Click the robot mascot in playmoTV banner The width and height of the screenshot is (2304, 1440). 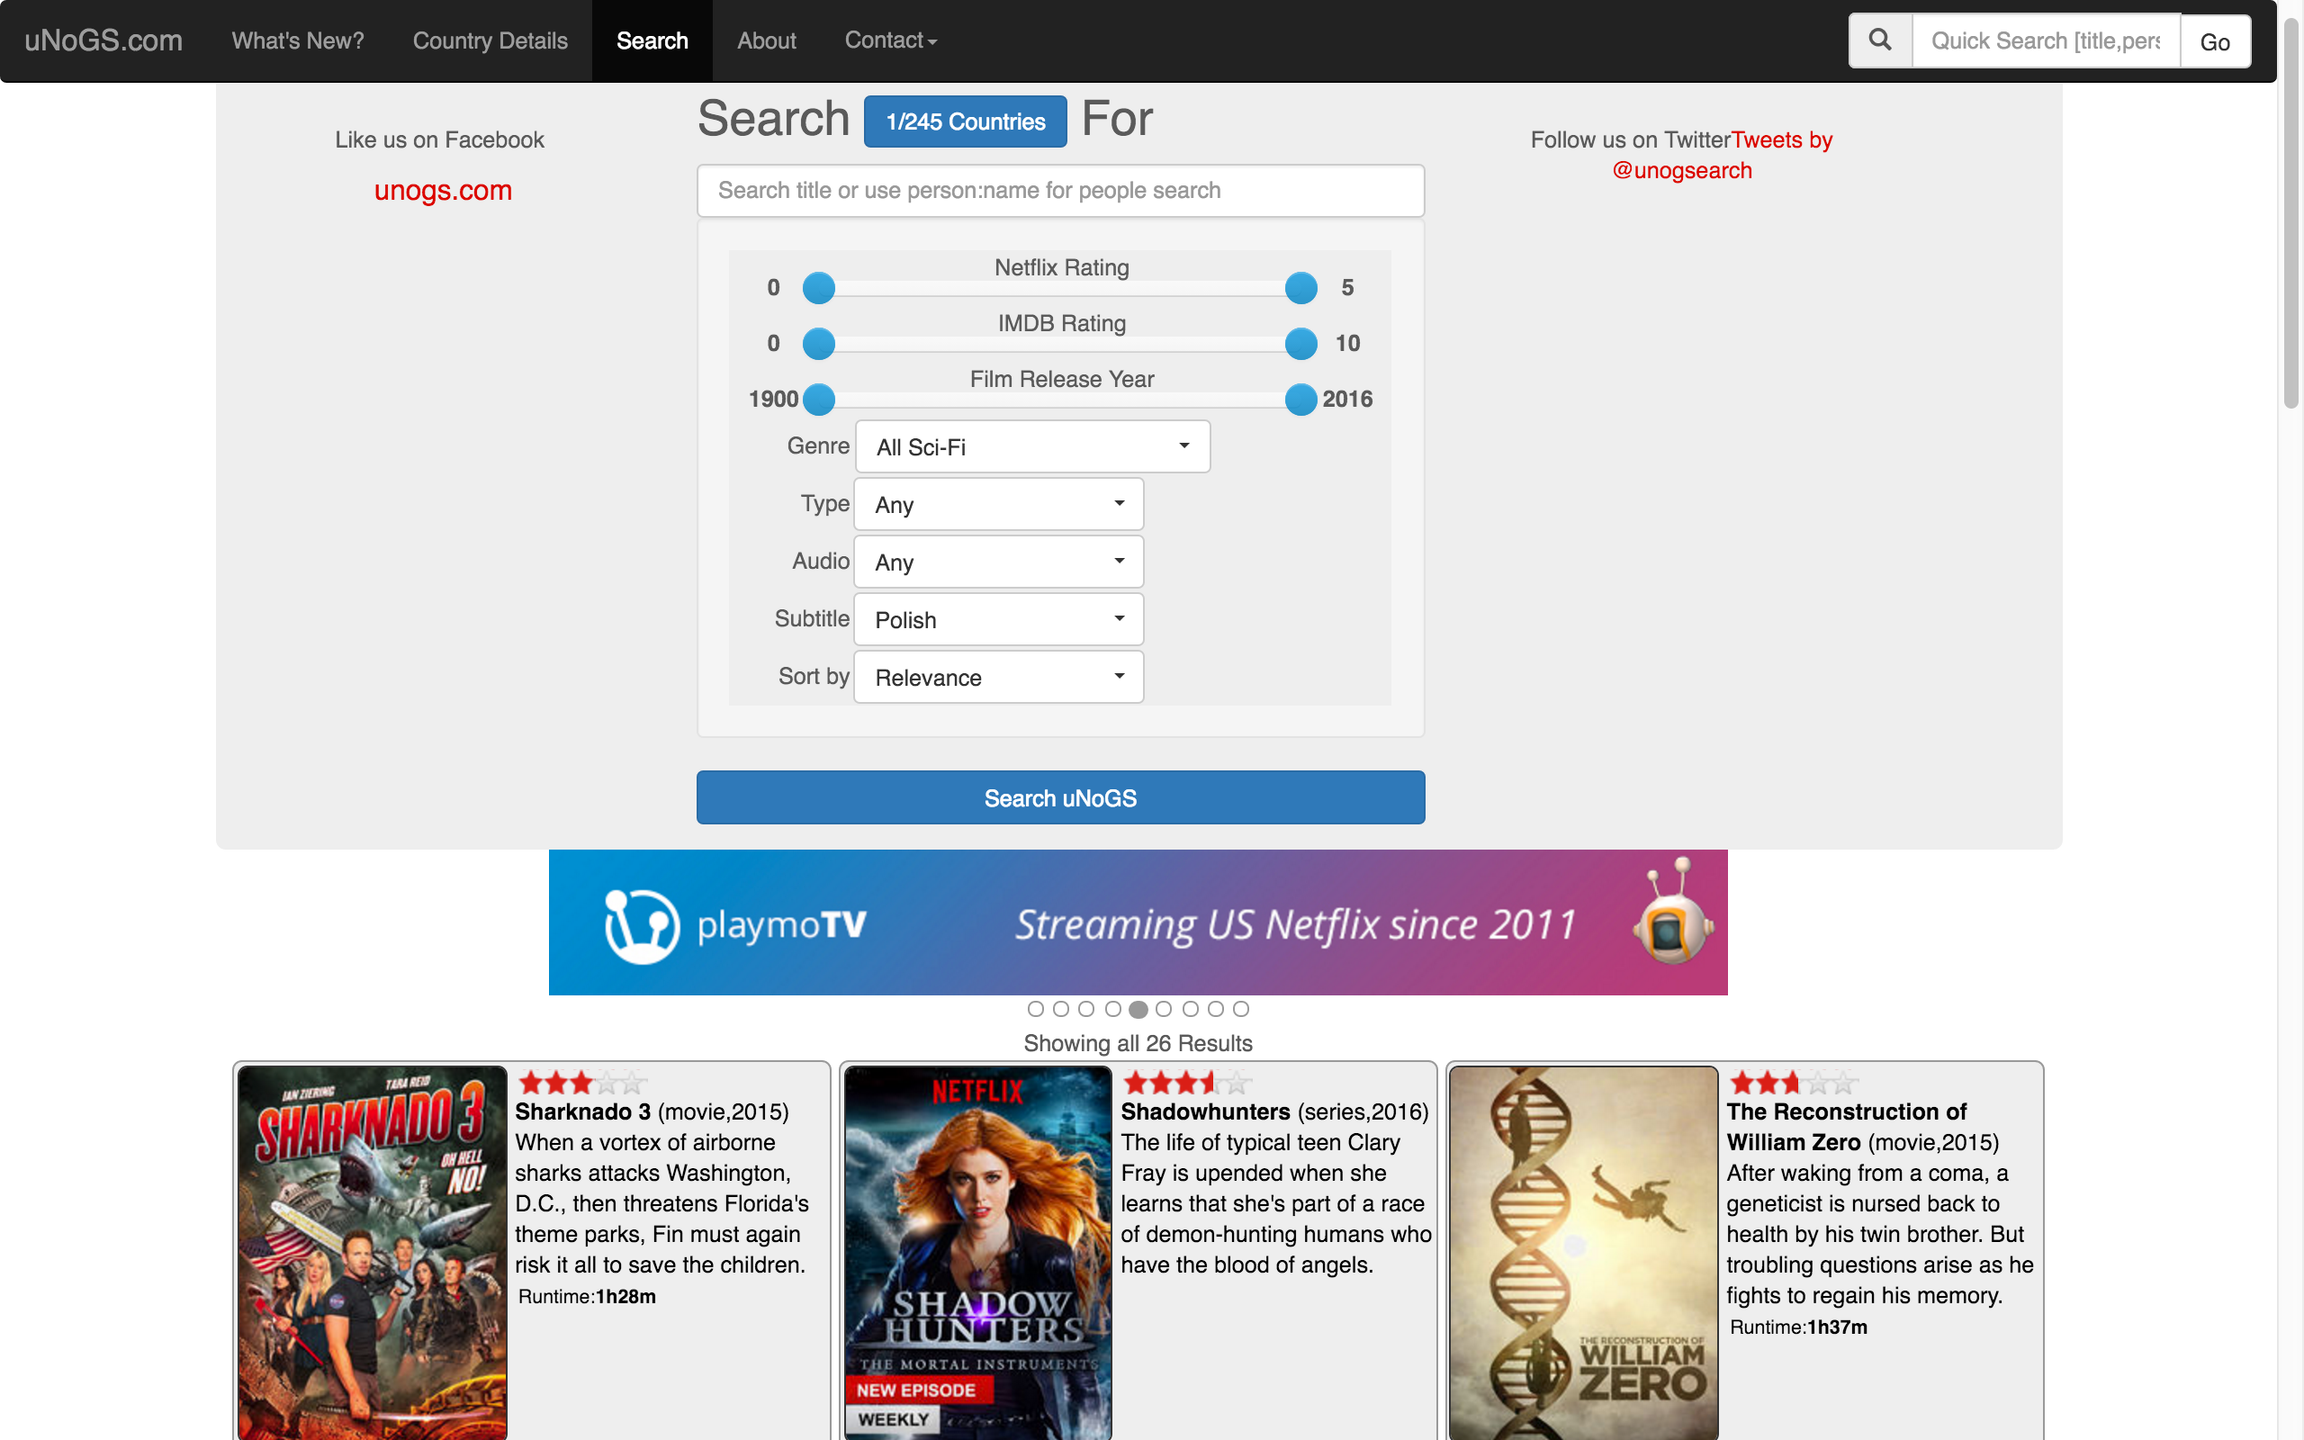1673,912
